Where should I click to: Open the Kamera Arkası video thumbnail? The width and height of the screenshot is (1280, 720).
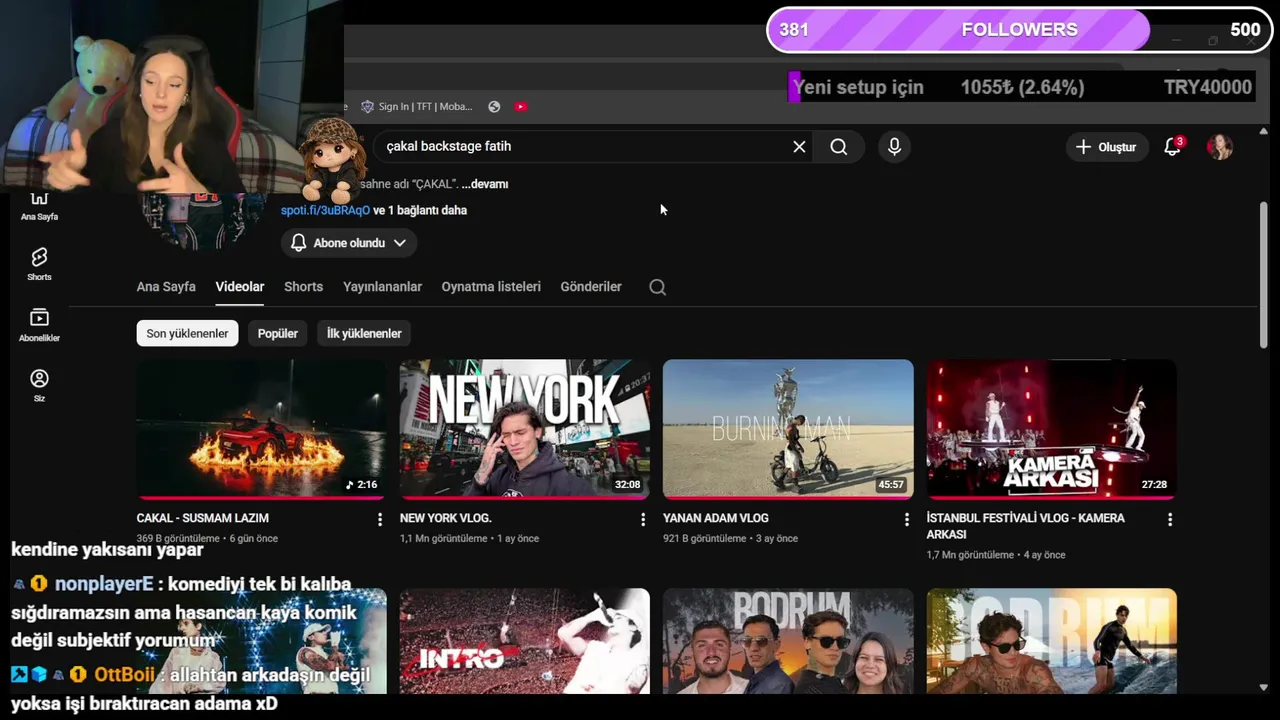[1051, 429]
